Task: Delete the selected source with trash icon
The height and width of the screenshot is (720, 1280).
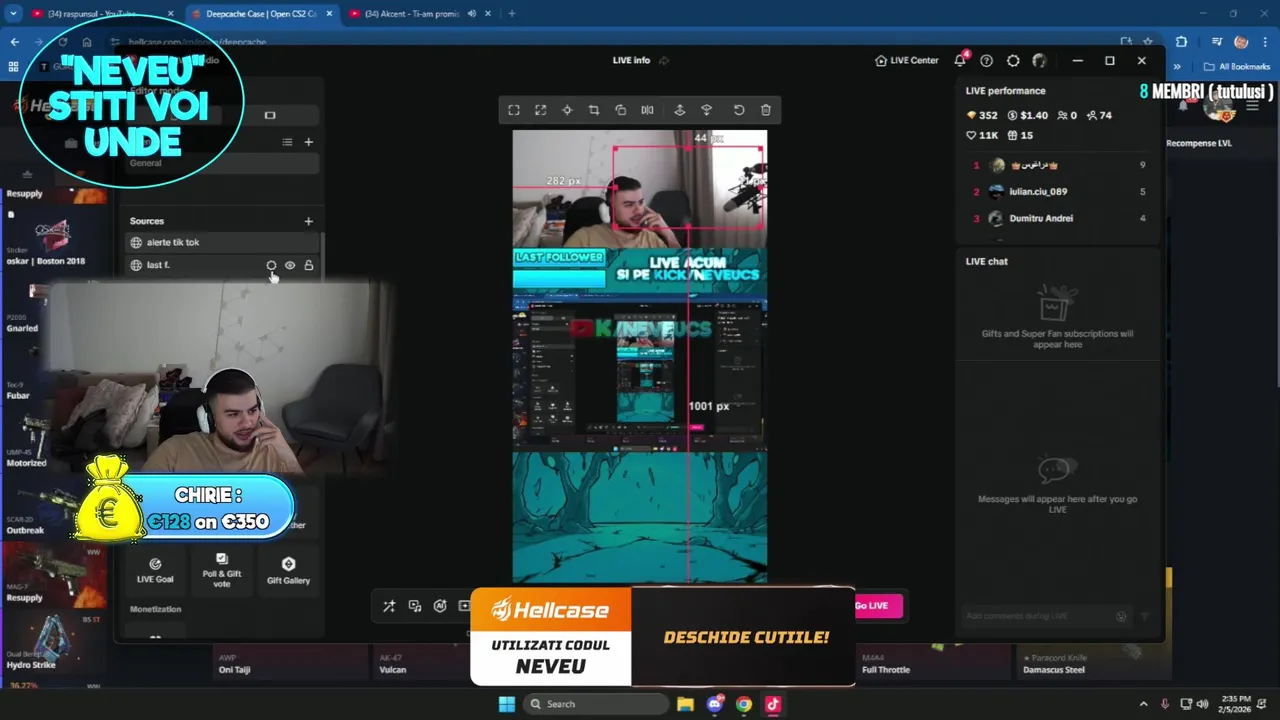Action: 766,110
